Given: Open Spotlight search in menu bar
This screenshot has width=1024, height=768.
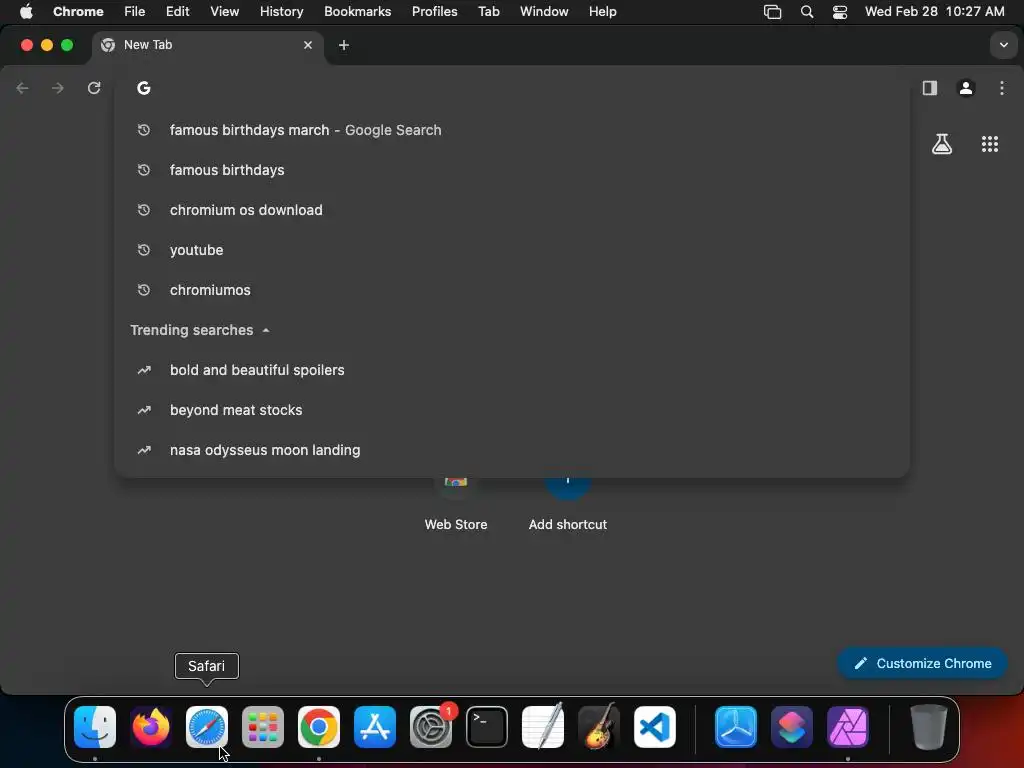Looking at the screenshot, I should (807, 12).
